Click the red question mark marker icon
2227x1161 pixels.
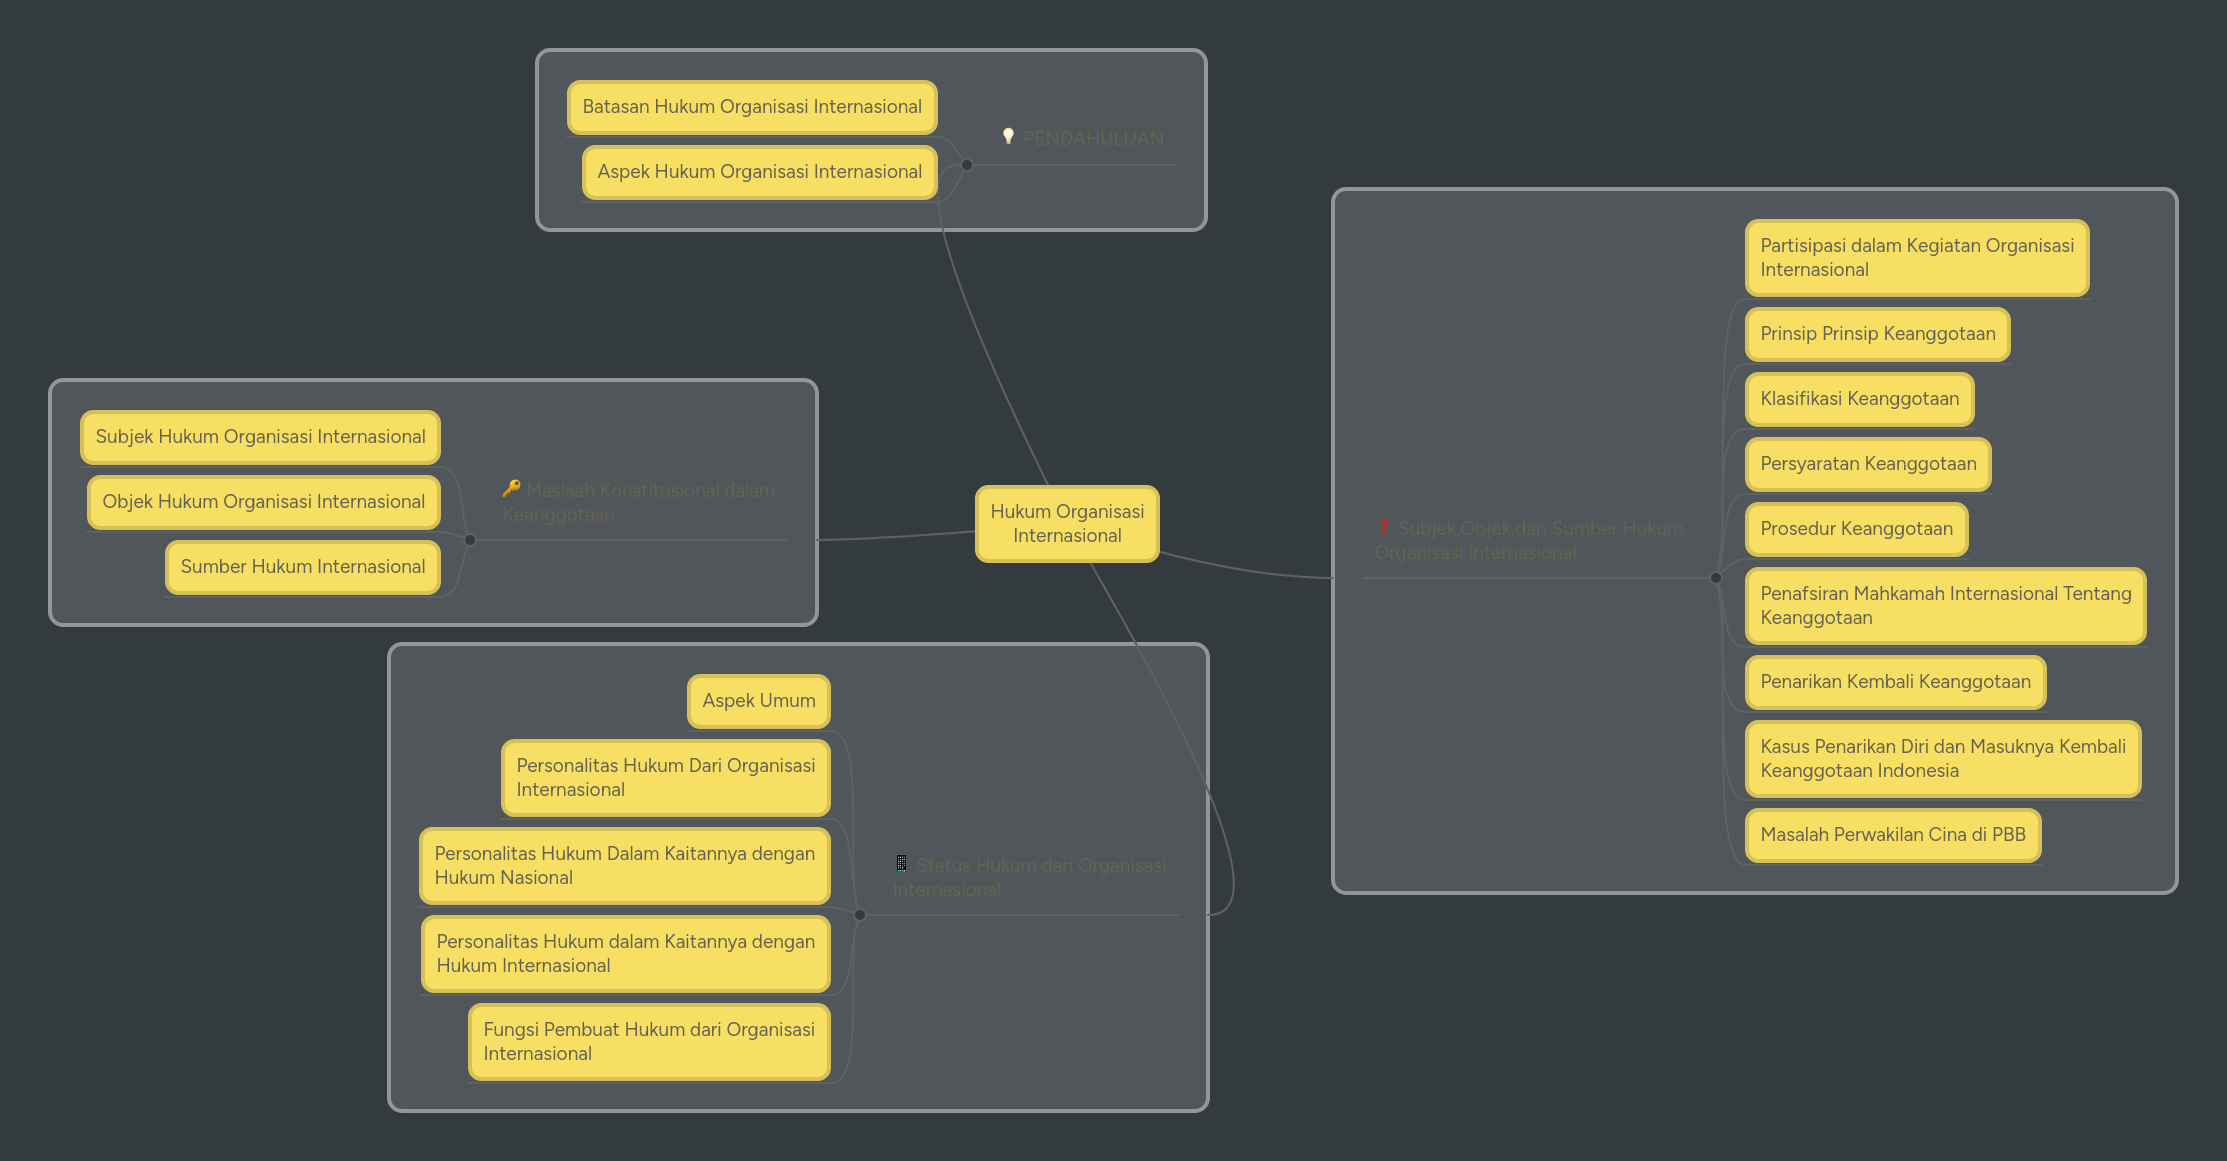point(1383,527)
